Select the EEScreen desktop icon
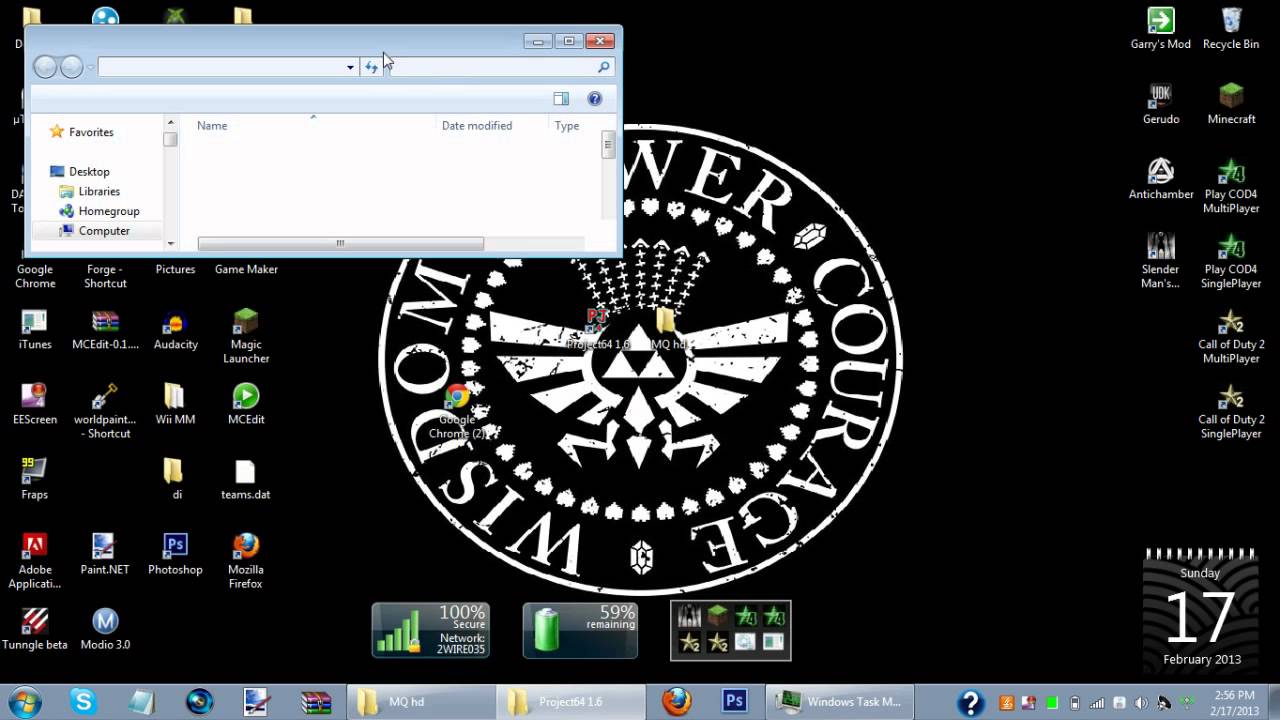1280x720 pixels. pyautogui.click(x=35, y=403)
